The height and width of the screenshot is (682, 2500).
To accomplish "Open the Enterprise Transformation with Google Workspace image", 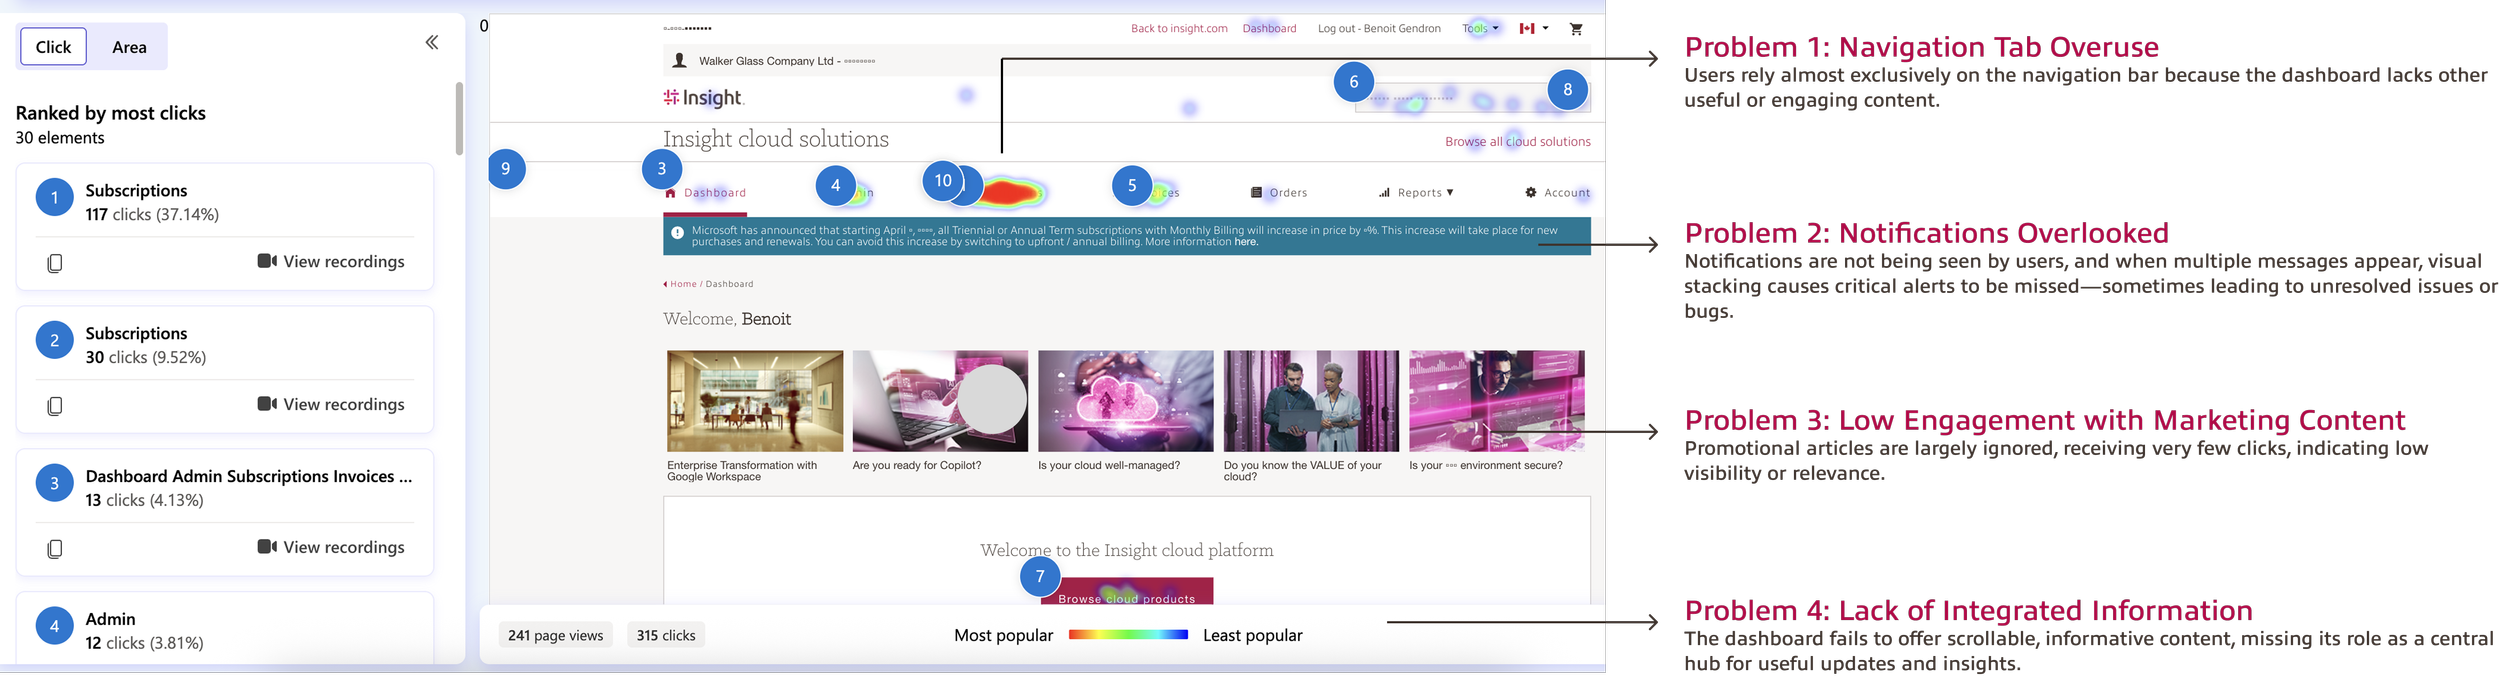I will pos(755,401).
